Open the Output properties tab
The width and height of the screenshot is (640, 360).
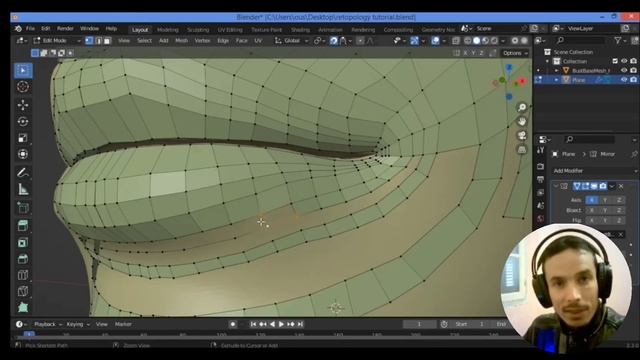(541, 179)
